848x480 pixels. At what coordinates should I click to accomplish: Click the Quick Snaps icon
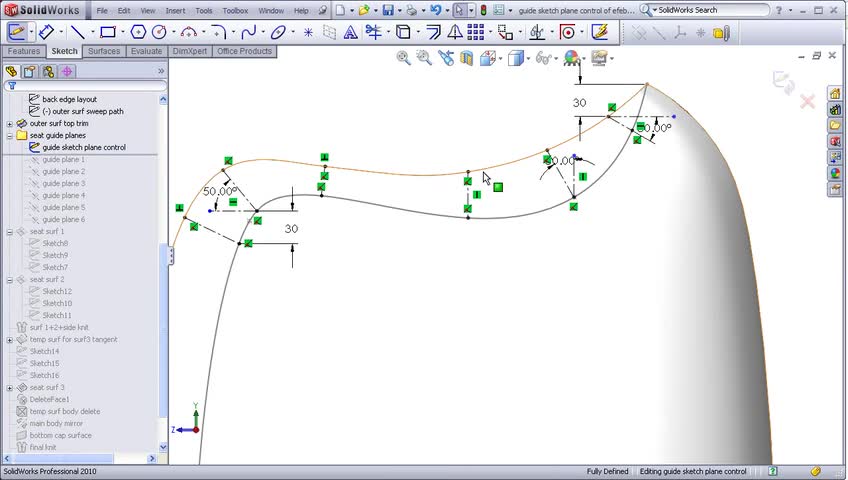[567, 32]
